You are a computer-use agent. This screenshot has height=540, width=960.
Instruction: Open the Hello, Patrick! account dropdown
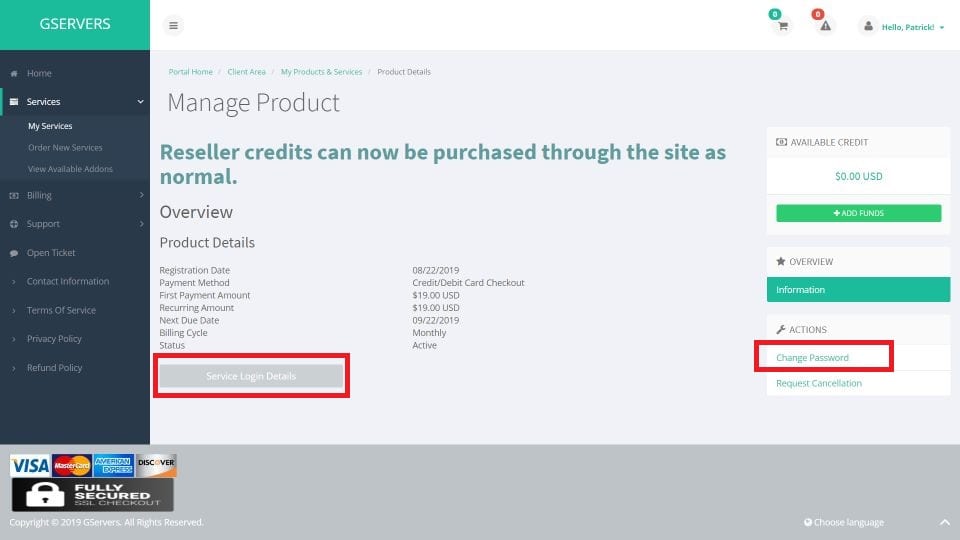(x=912, y=27)
